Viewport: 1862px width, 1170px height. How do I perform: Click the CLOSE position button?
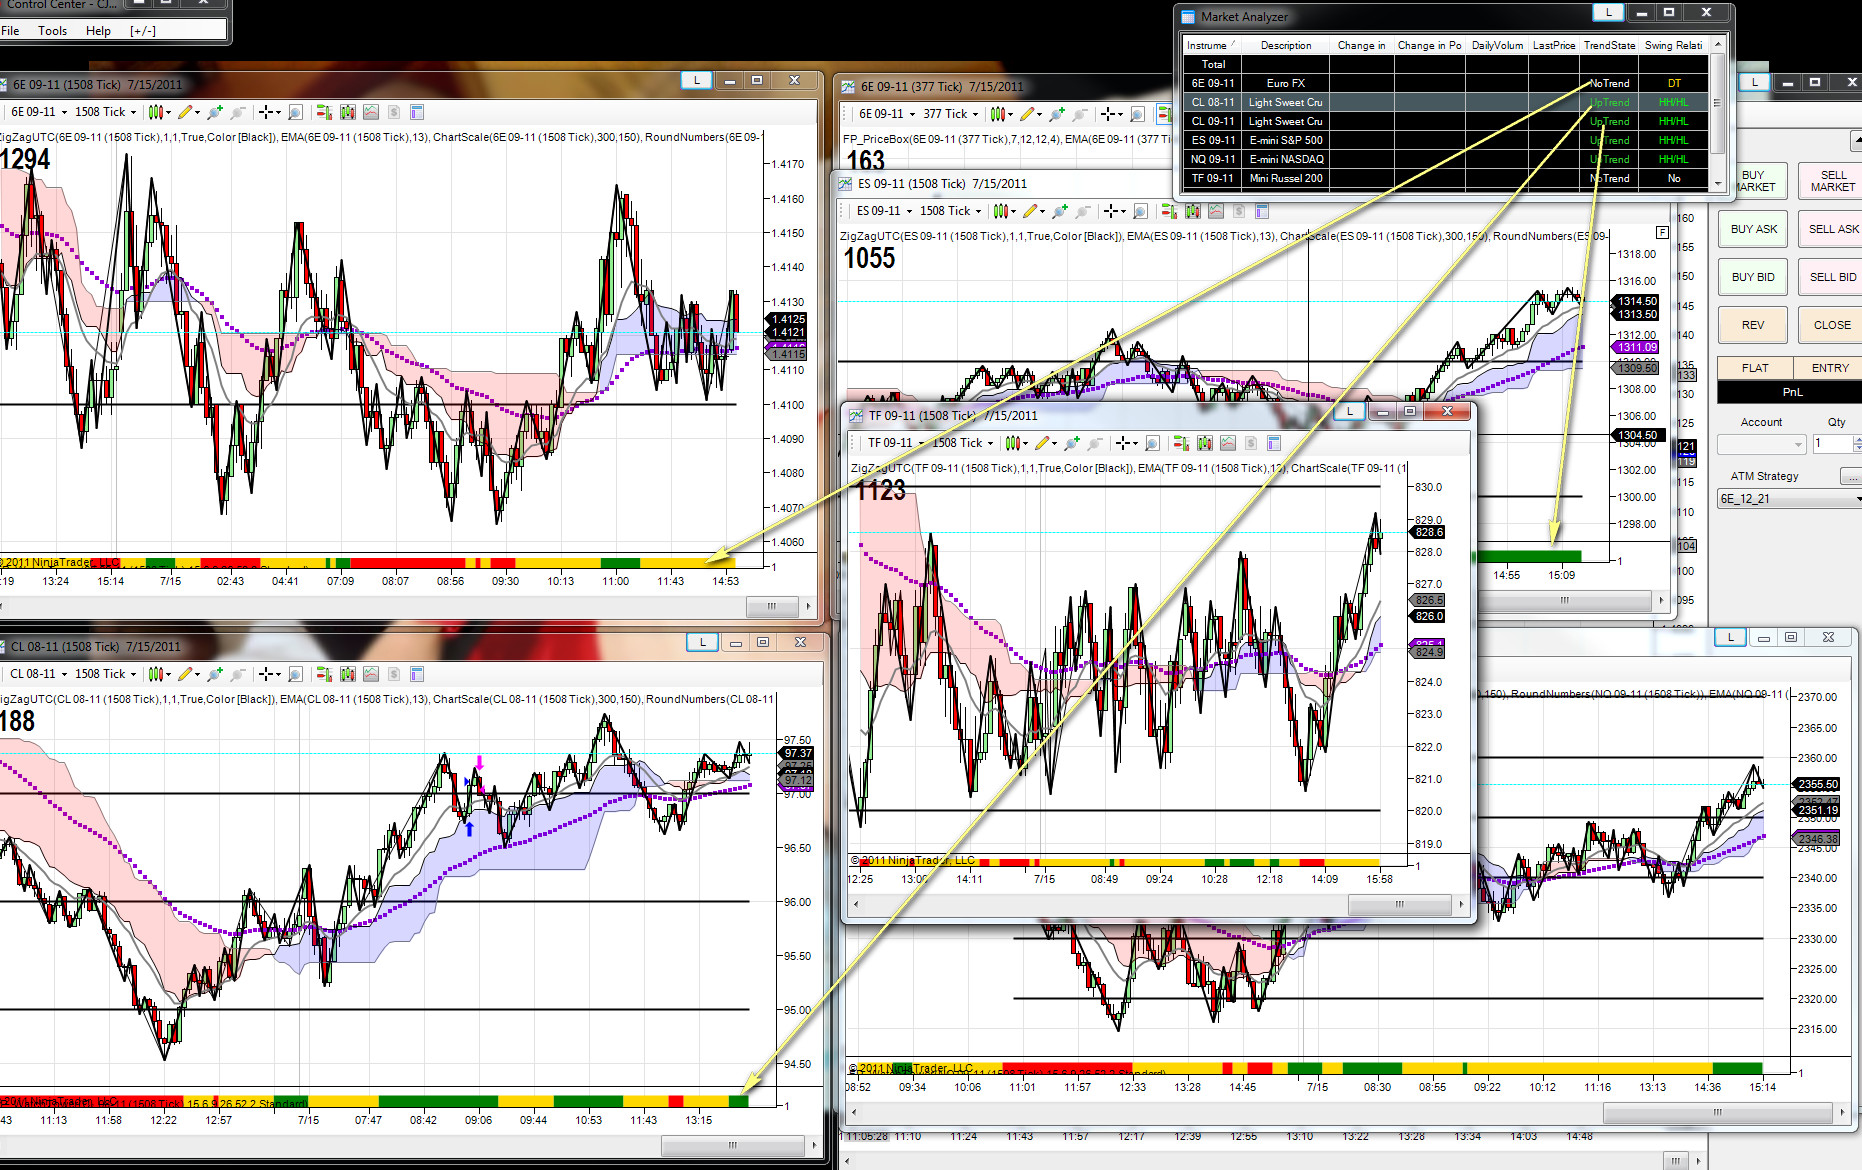(x=1831, y=325)
